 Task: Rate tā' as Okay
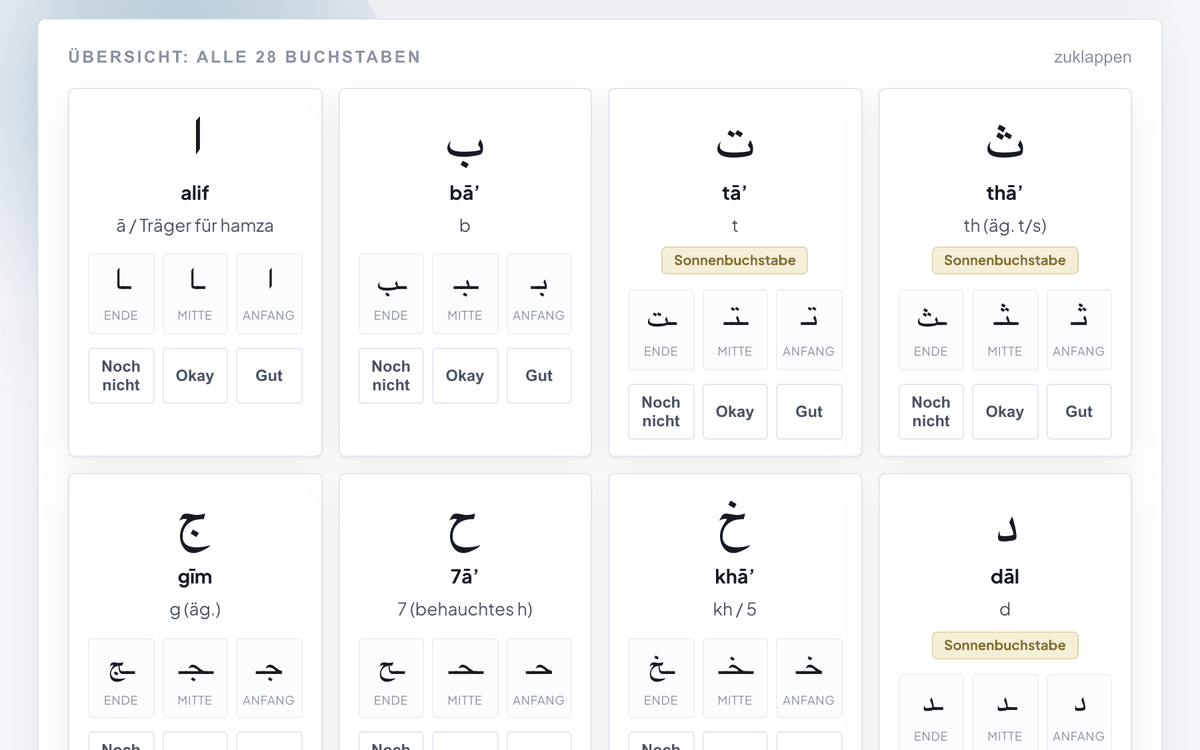click(x=735, y=412)
